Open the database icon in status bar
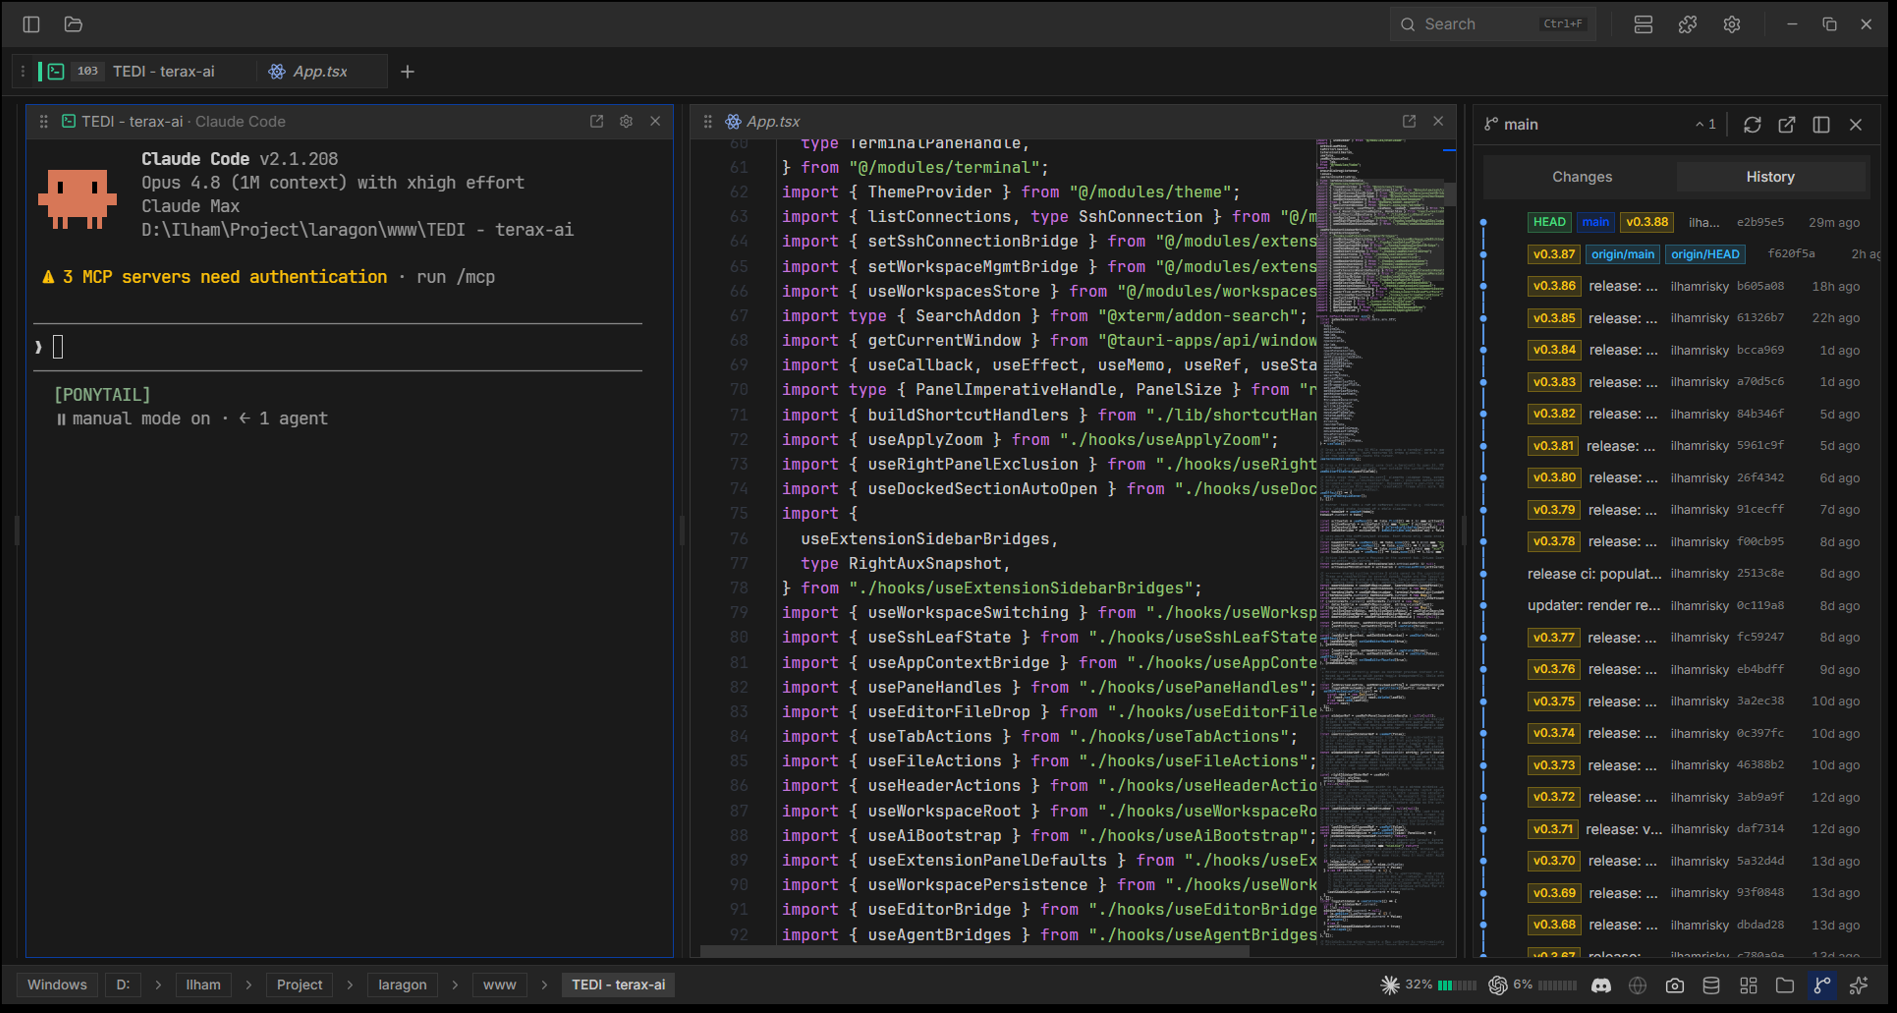 (1711, 985)
